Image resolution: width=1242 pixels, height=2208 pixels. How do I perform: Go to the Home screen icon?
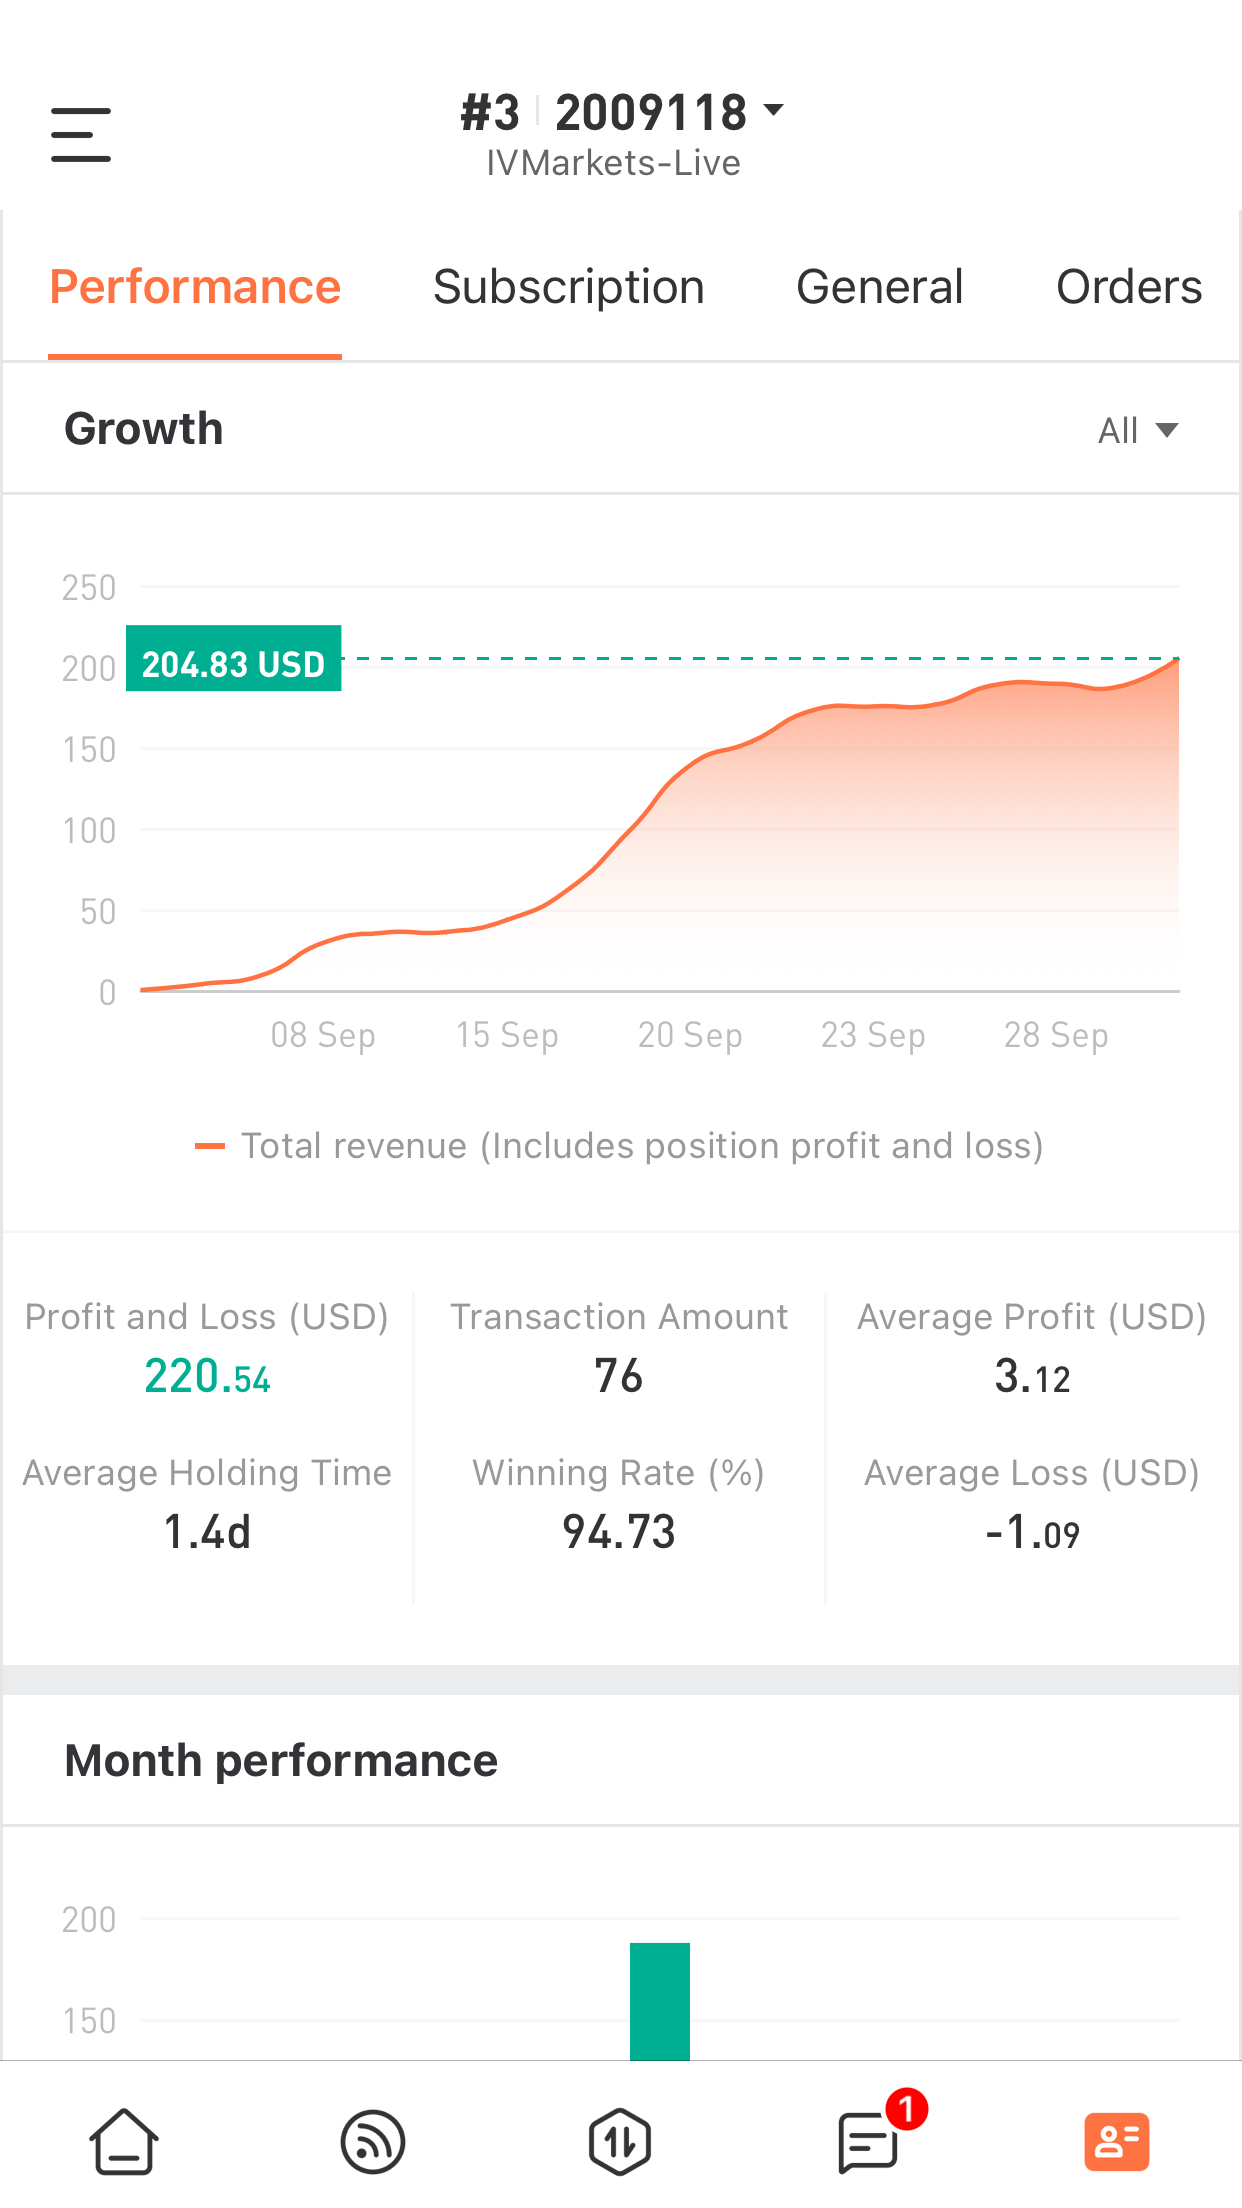(x=124, y=2141)
